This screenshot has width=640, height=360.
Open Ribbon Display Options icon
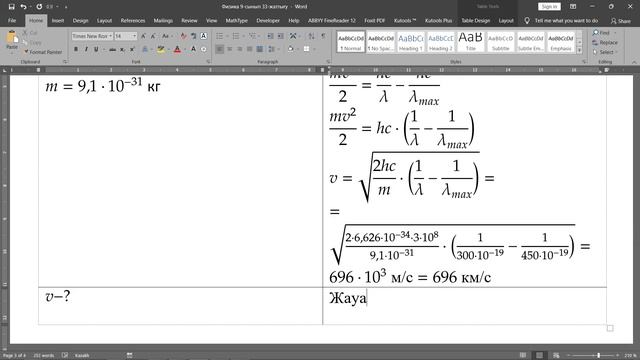tap(573, 7)
